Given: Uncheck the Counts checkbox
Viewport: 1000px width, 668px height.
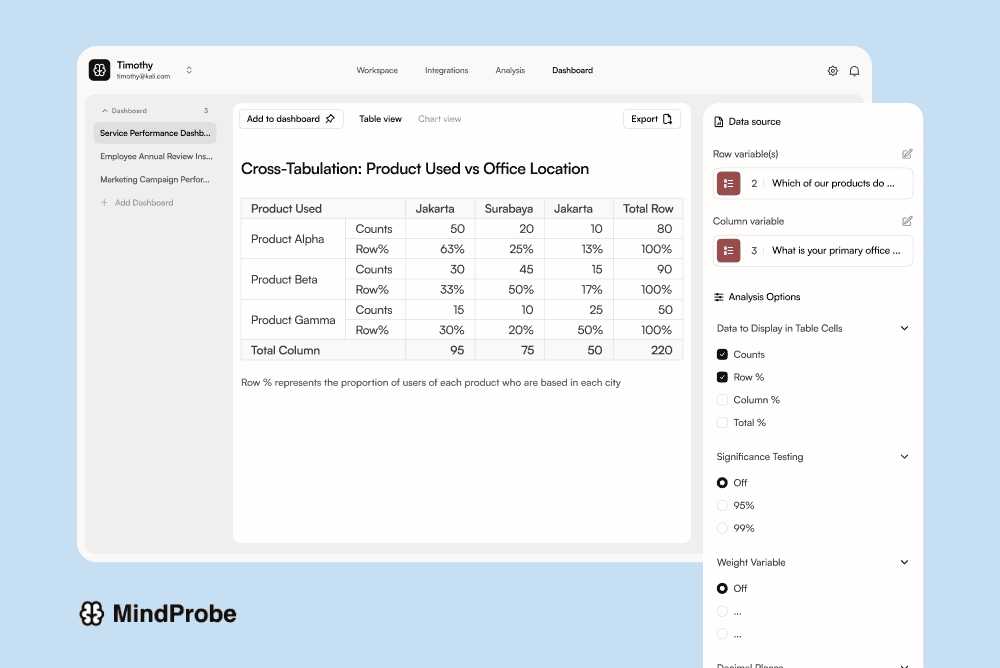Looking at the screenshot, I should (722, 353).
